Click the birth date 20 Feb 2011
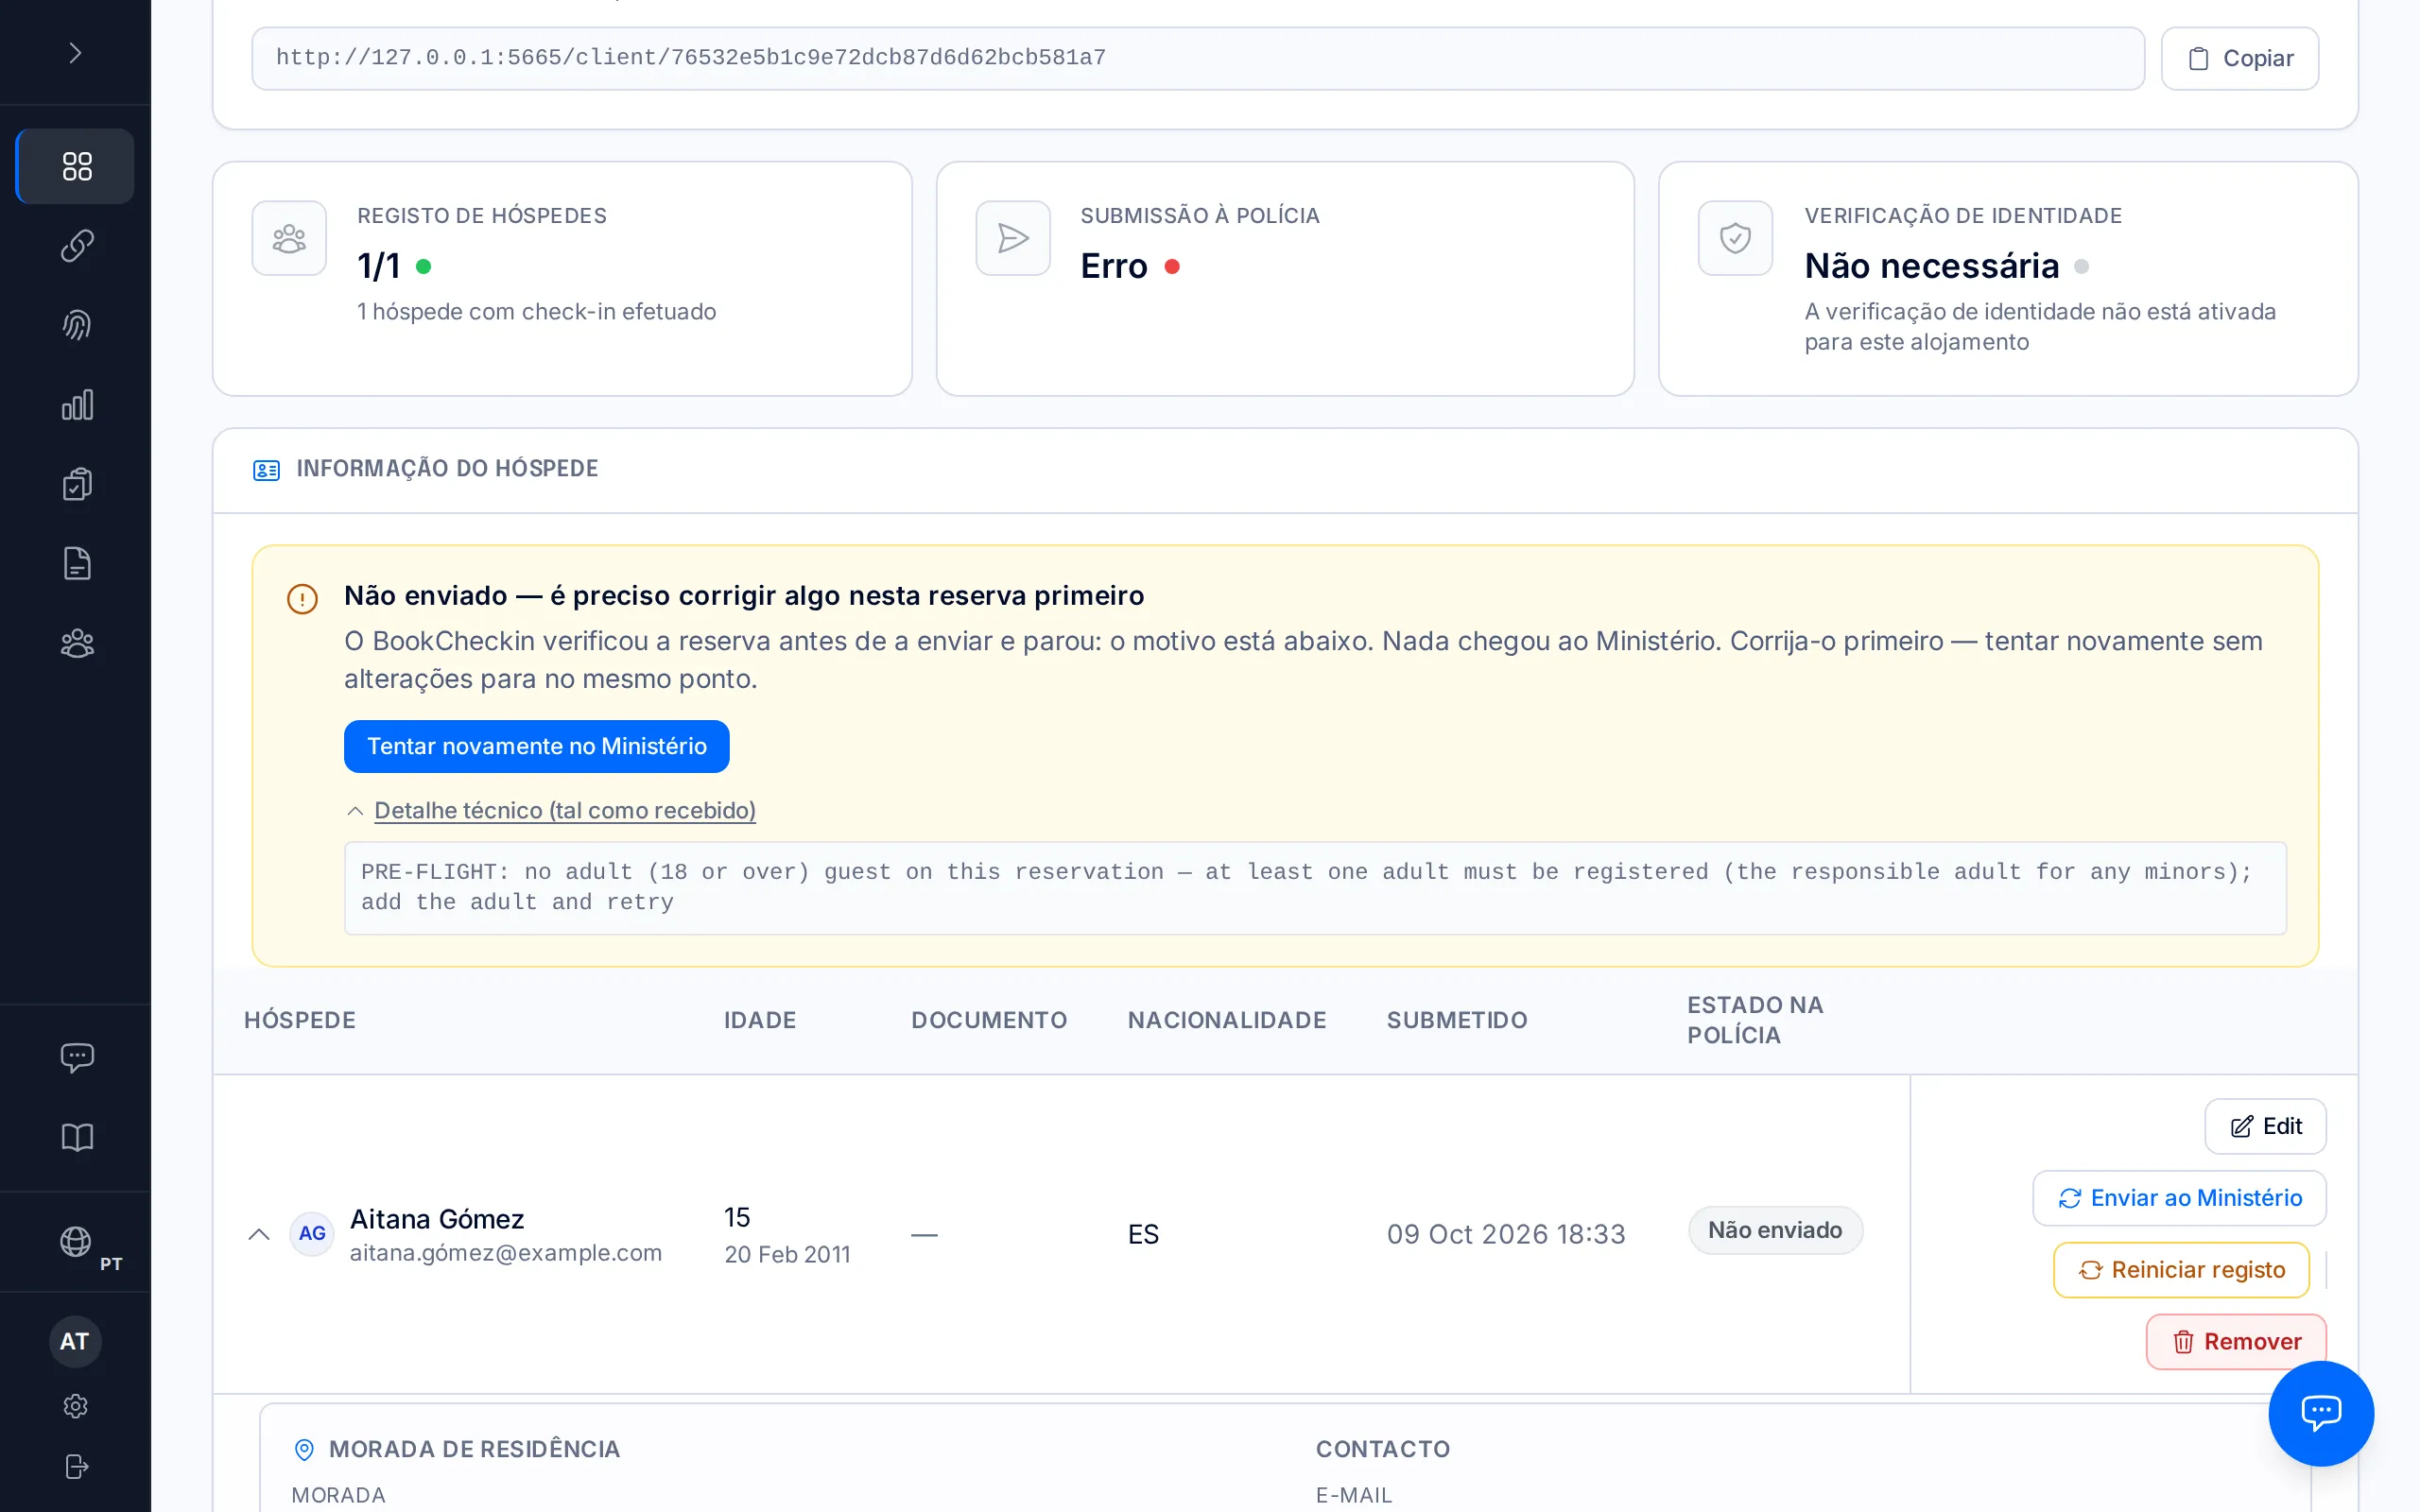2420x1512 pixels. coord(787,1254)
